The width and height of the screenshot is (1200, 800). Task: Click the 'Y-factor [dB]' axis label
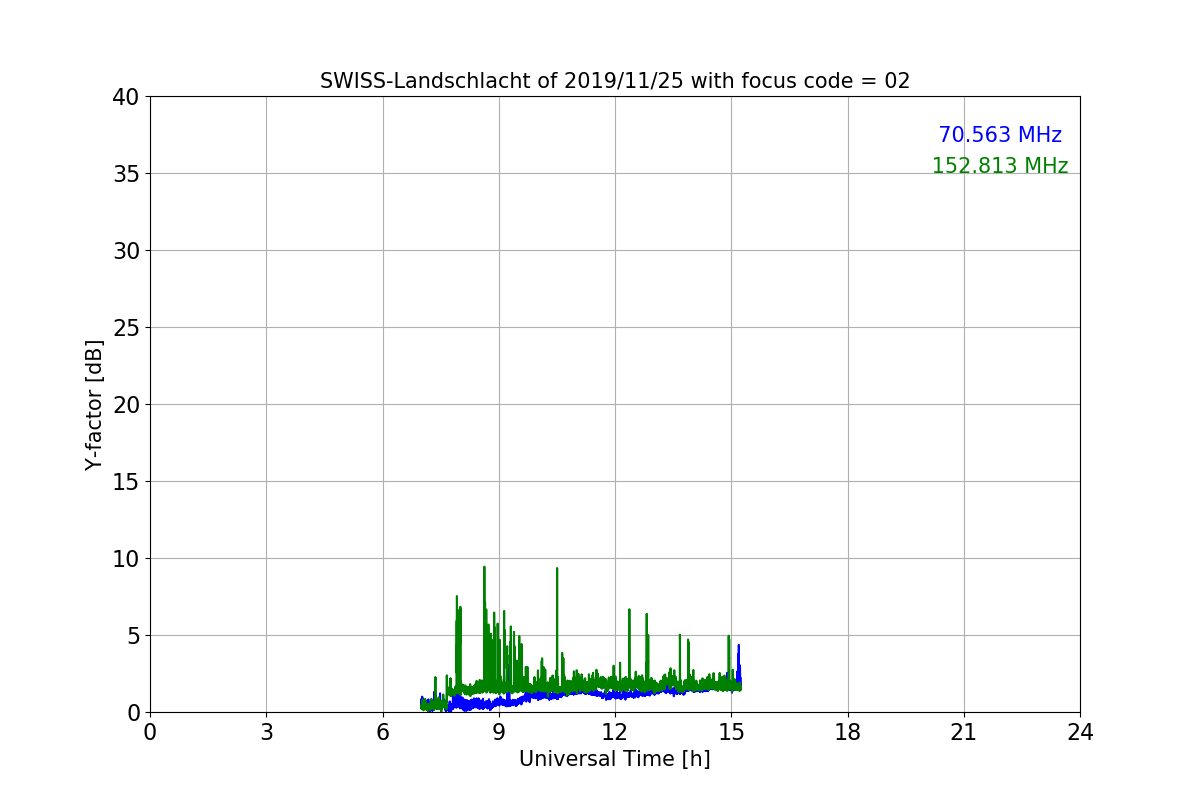click(94, 405)
